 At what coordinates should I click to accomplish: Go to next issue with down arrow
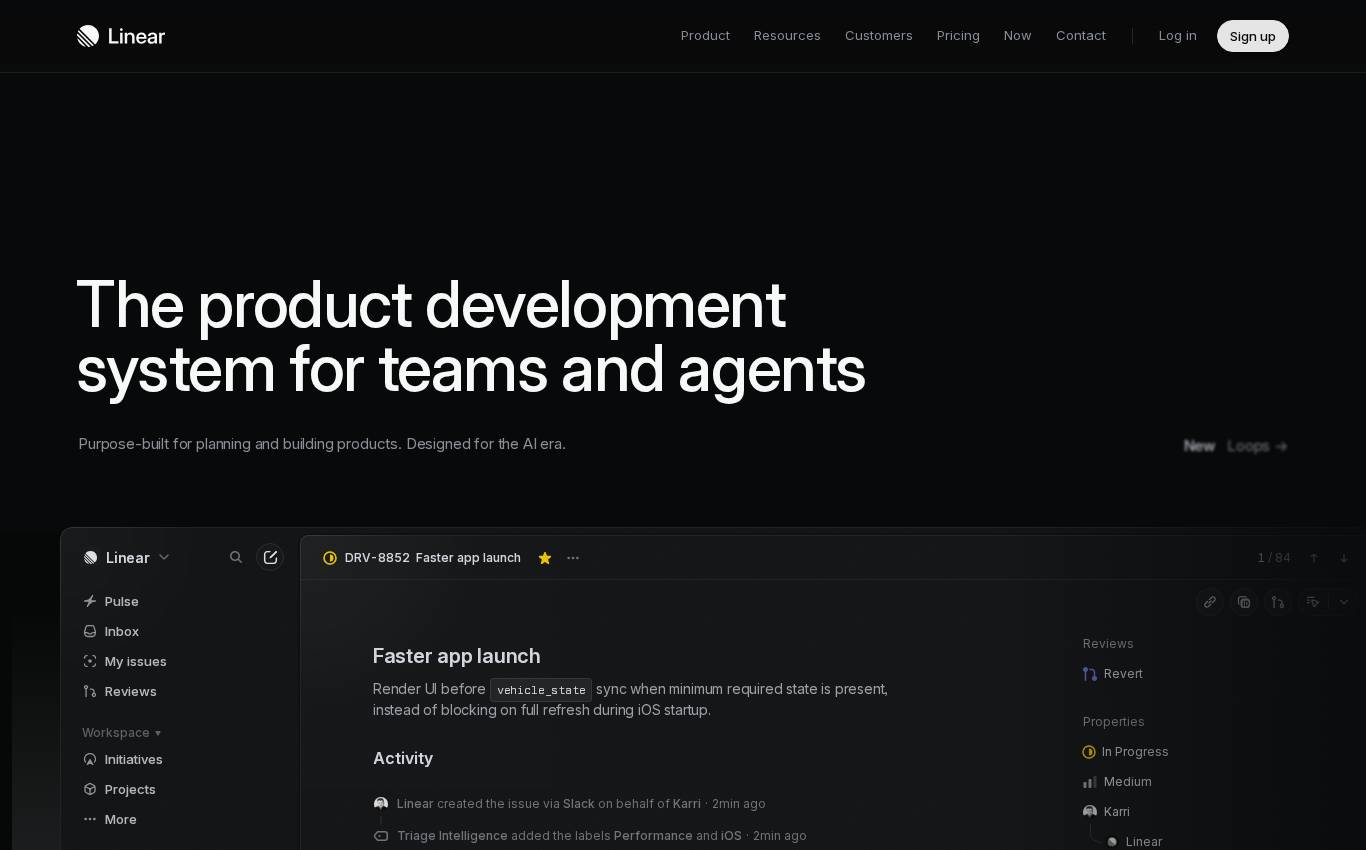1344,558
